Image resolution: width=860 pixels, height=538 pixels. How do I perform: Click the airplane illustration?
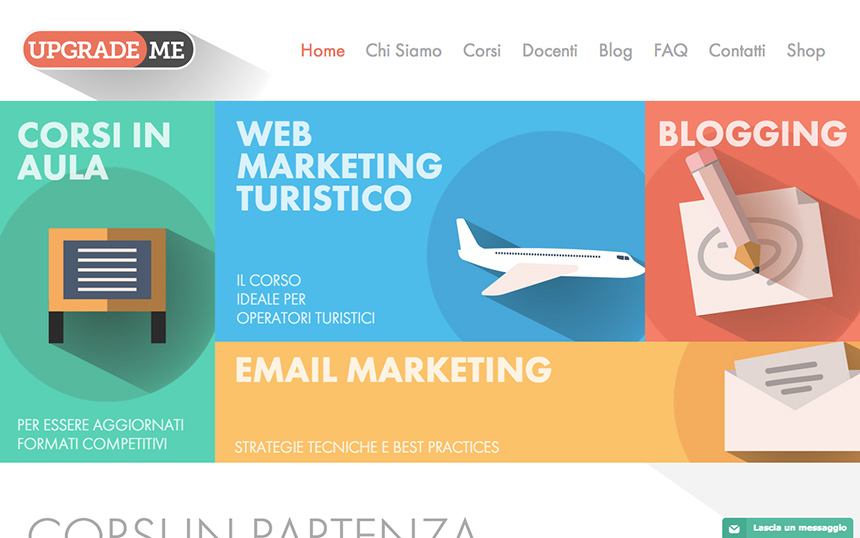pos(550,258)
